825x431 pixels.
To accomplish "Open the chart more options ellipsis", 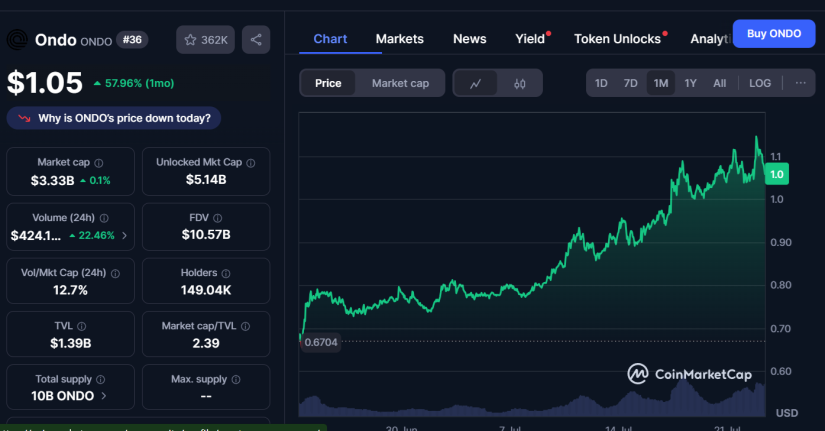I will [x=800, y=83].
